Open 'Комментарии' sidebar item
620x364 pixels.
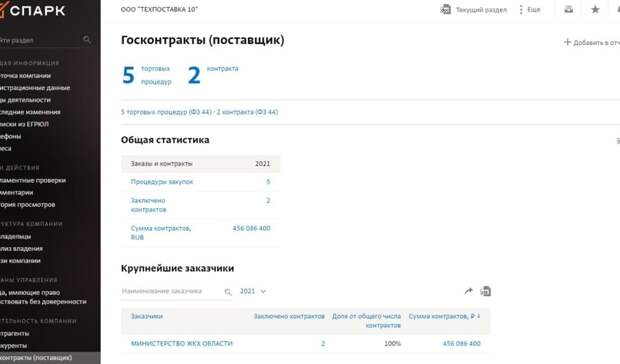(x=17, y=192)
